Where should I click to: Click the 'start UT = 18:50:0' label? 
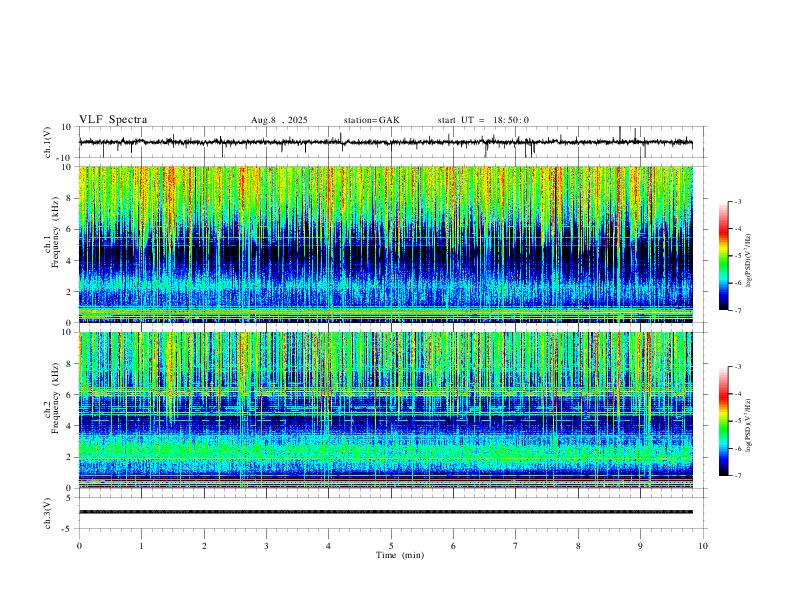click(483, 120)
